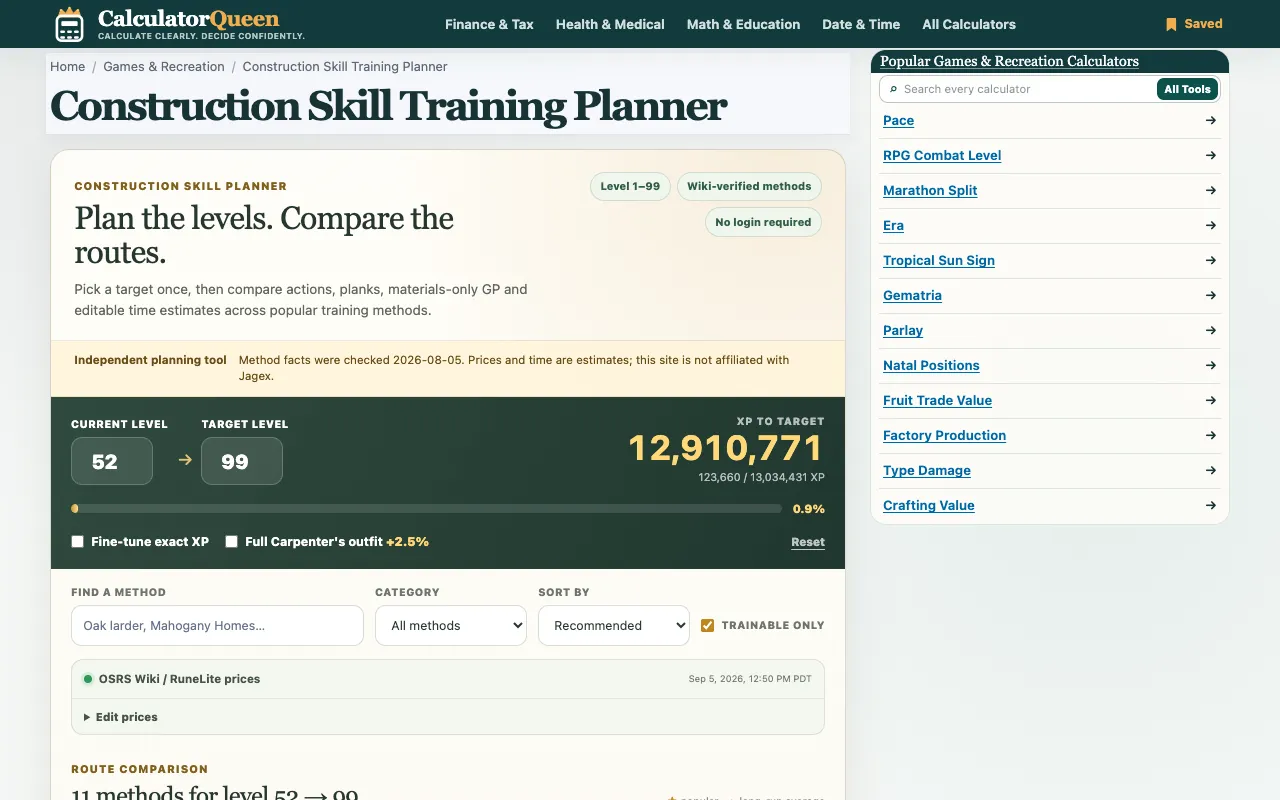Screen dimensions: 1280x800
Task: Open the Era calculator link
Action: pyautogui.click(x=893, y=225)
